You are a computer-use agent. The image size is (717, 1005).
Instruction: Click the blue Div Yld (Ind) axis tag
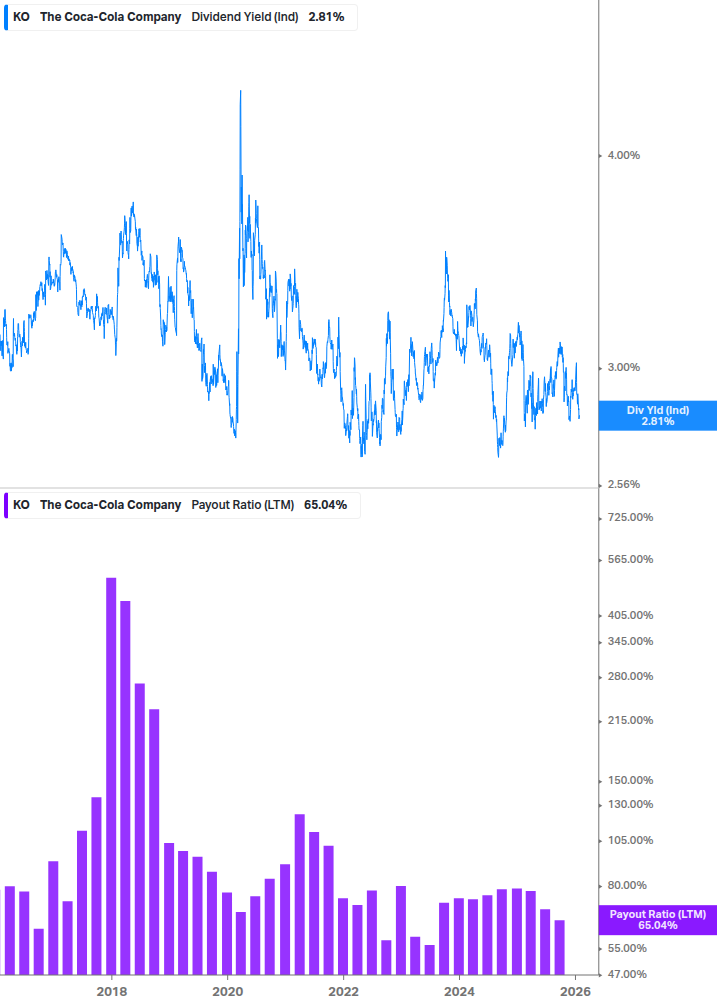point(657,416)
